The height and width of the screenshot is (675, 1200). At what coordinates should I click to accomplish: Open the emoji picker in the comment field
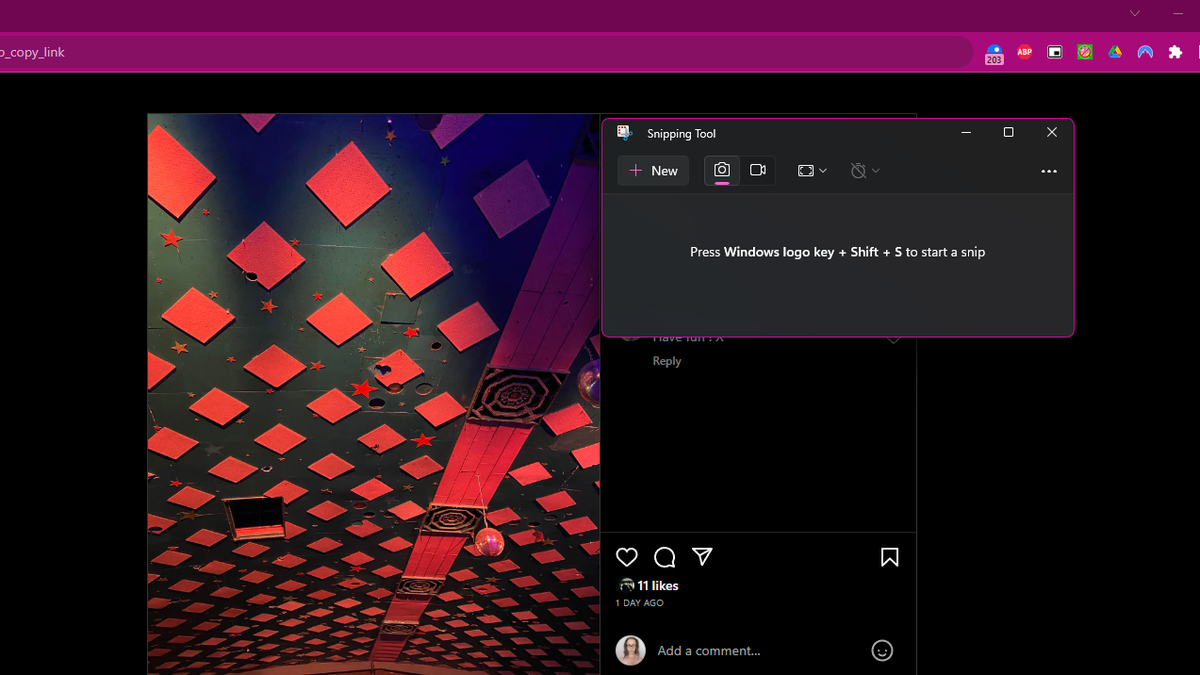(x=882, y=650)
